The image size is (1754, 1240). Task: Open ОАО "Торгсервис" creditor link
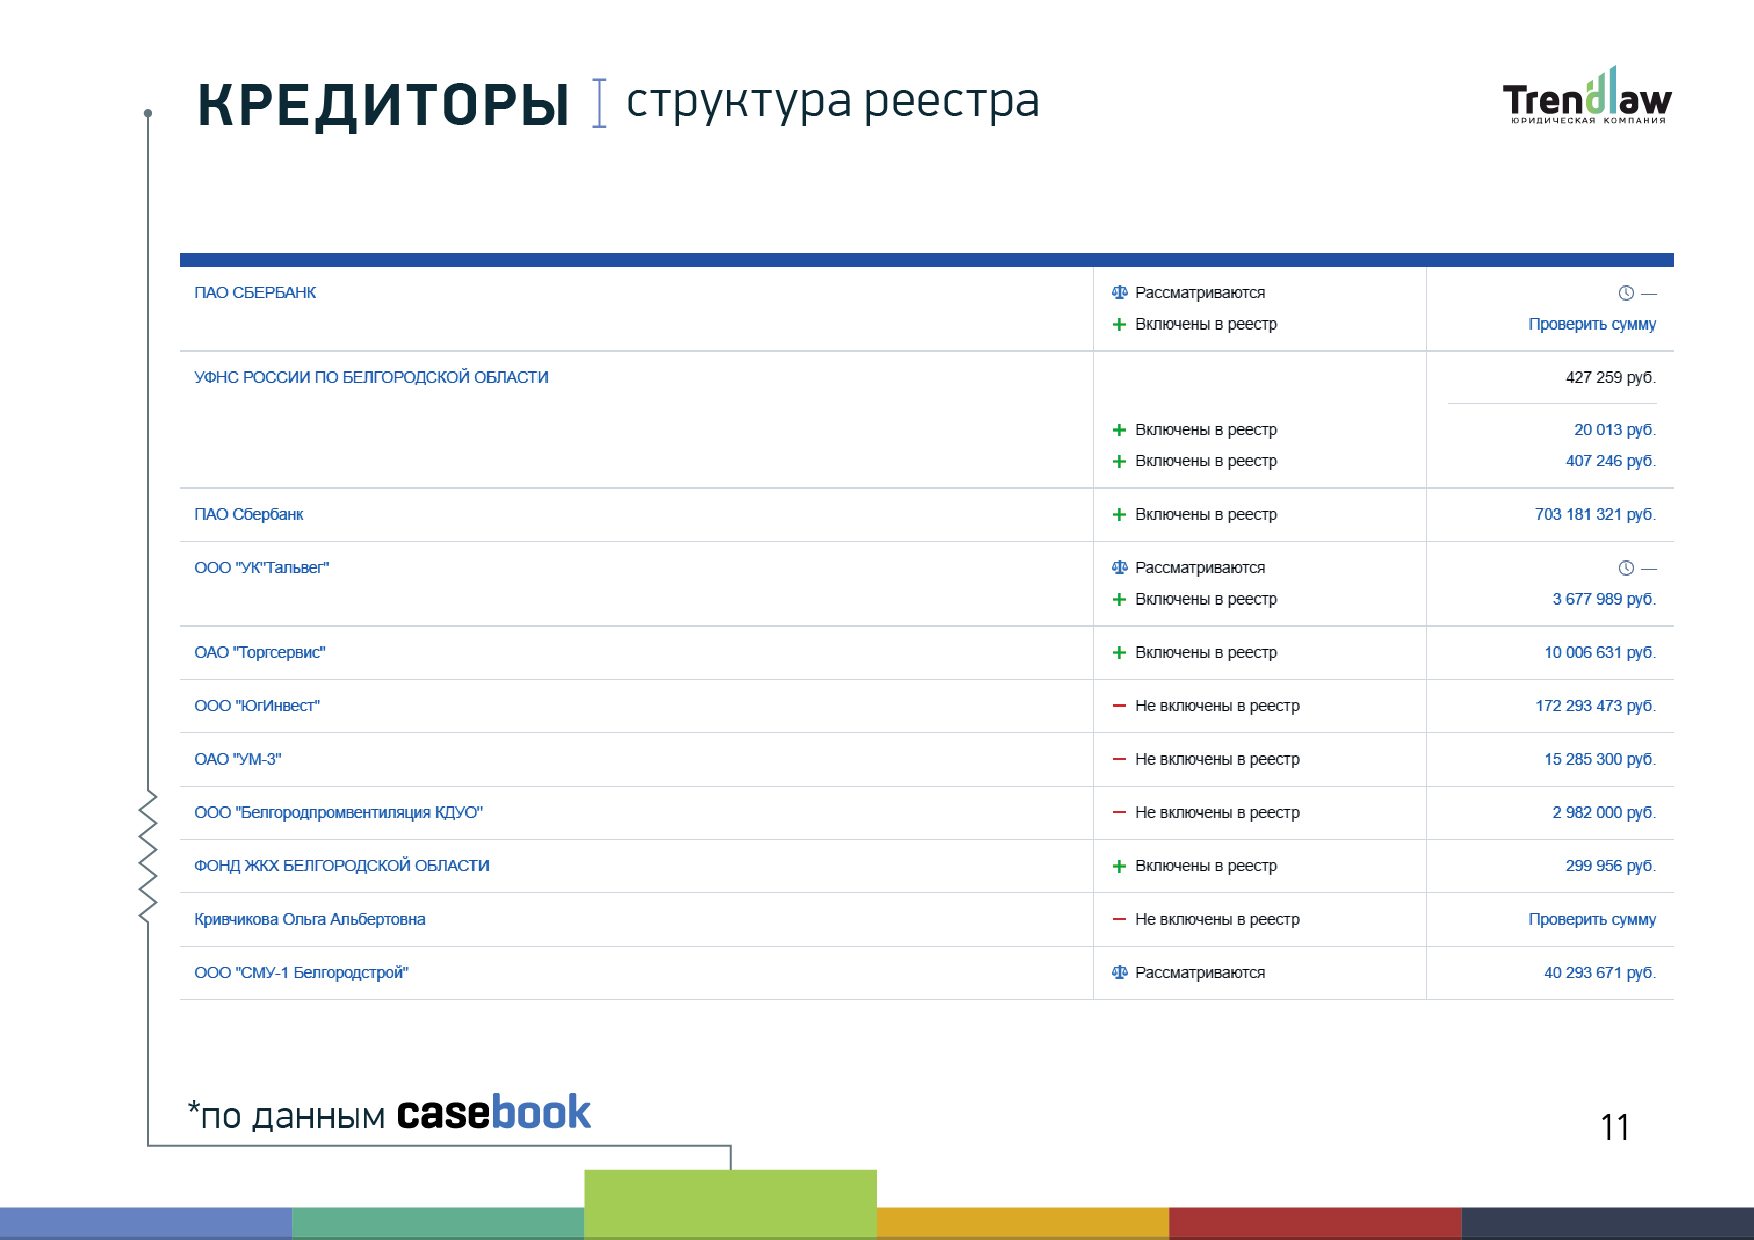[x=259, y=653]
